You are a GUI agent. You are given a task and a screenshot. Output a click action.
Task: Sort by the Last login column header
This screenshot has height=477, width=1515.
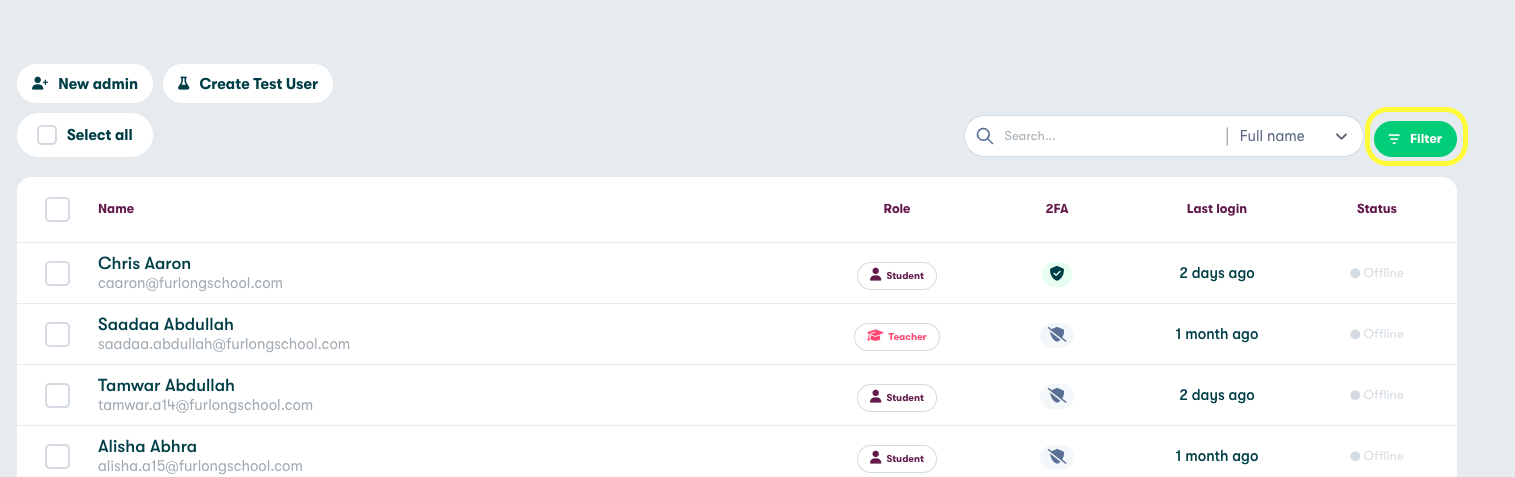pos(1216,209)
